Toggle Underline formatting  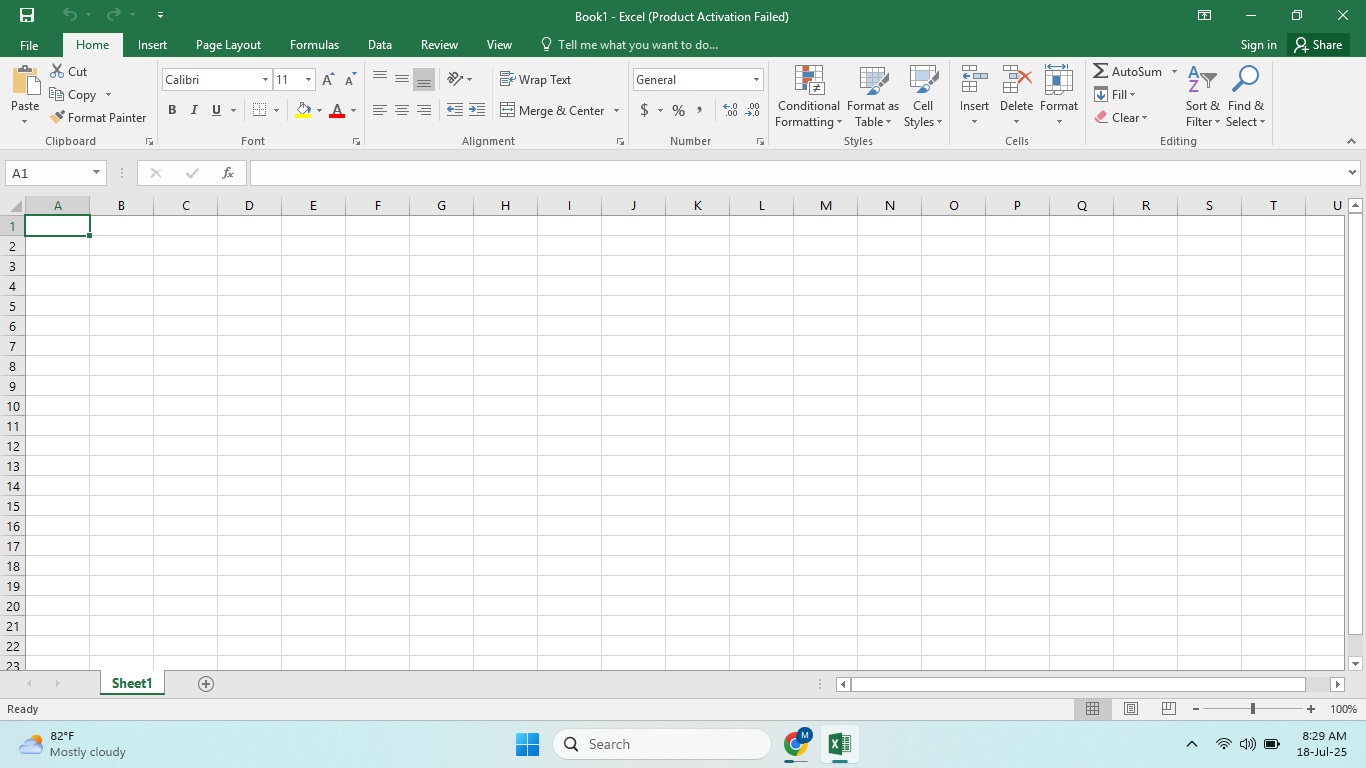[216, 110]
